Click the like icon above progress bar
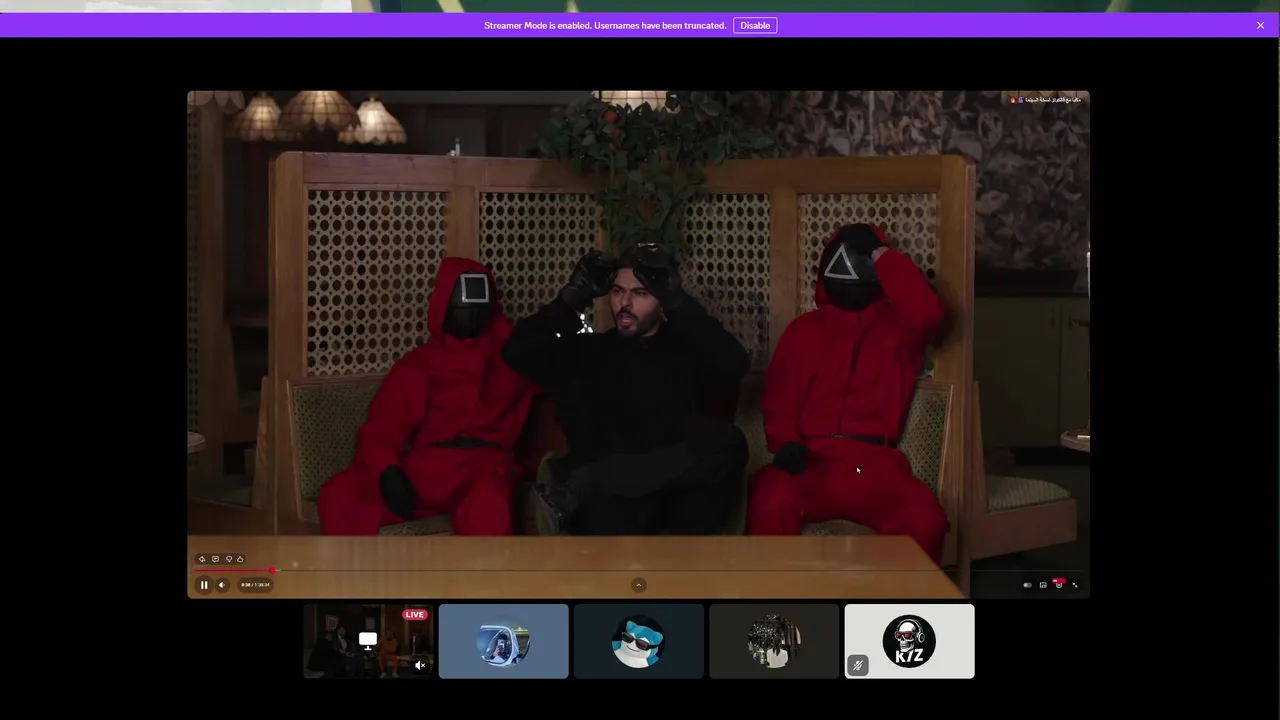Screen dimensions: 1280x720 tap(240, 559)
